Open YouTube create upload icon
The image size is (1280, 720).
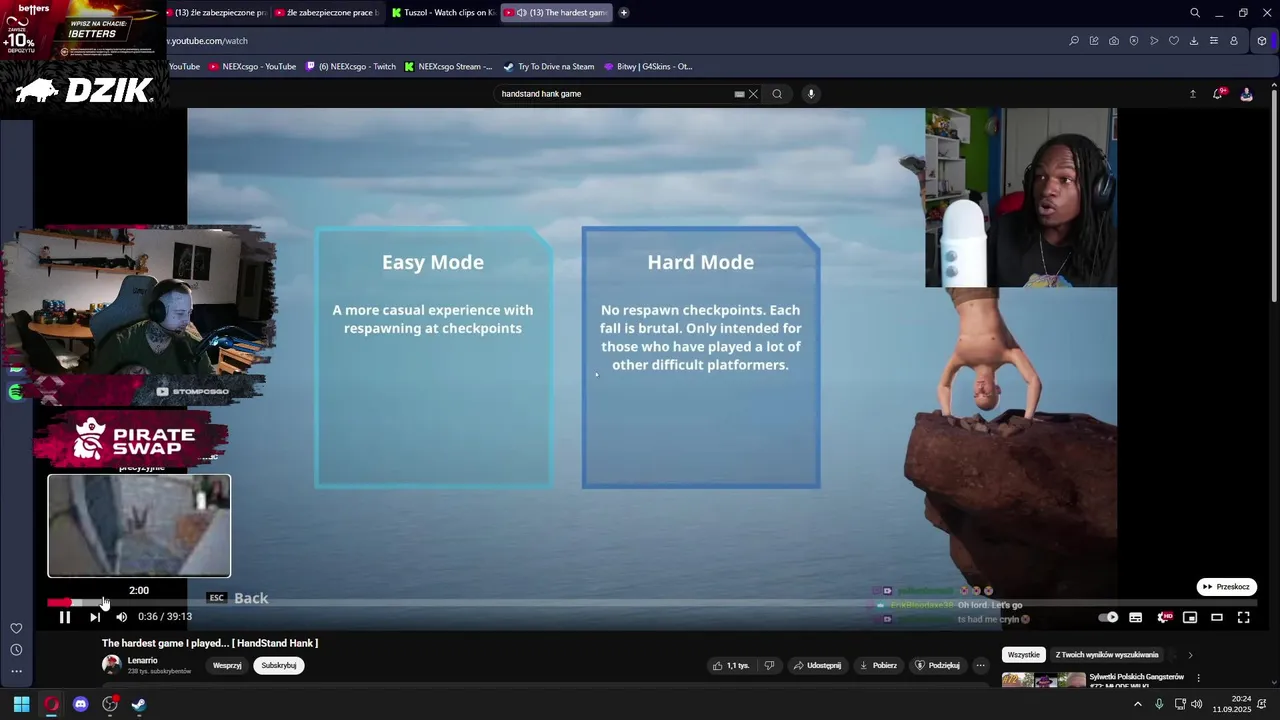pos(1192,94)
